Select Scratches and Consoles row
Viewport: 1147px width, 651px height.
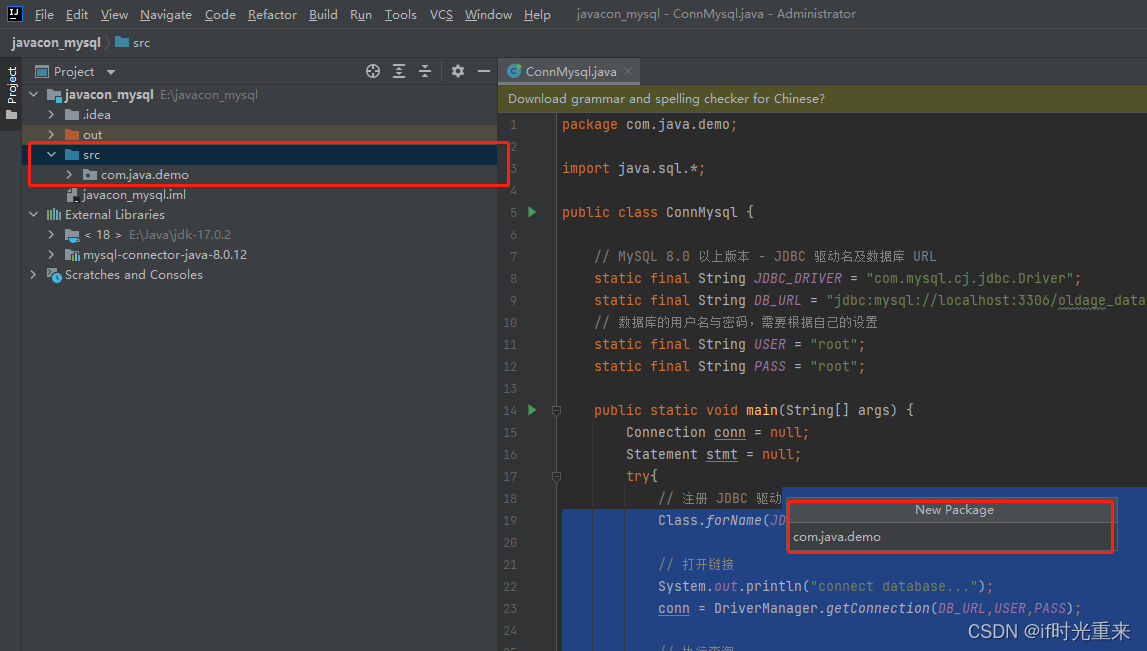click(260, 274)
